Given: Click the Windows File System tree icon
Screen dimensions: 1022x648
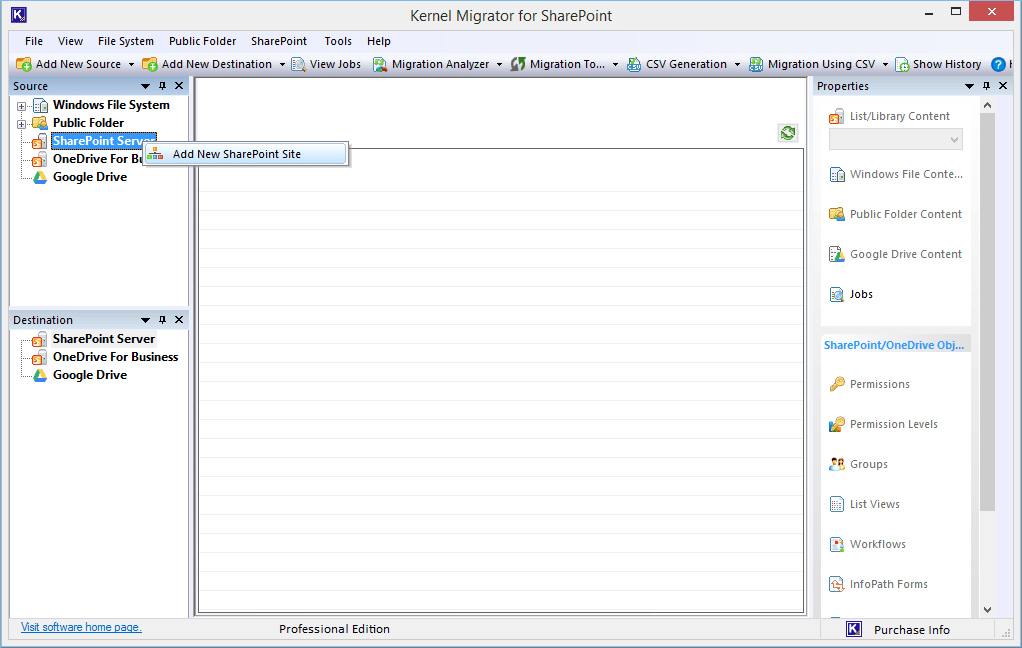Looking at the screenshot, I should 40,105.
